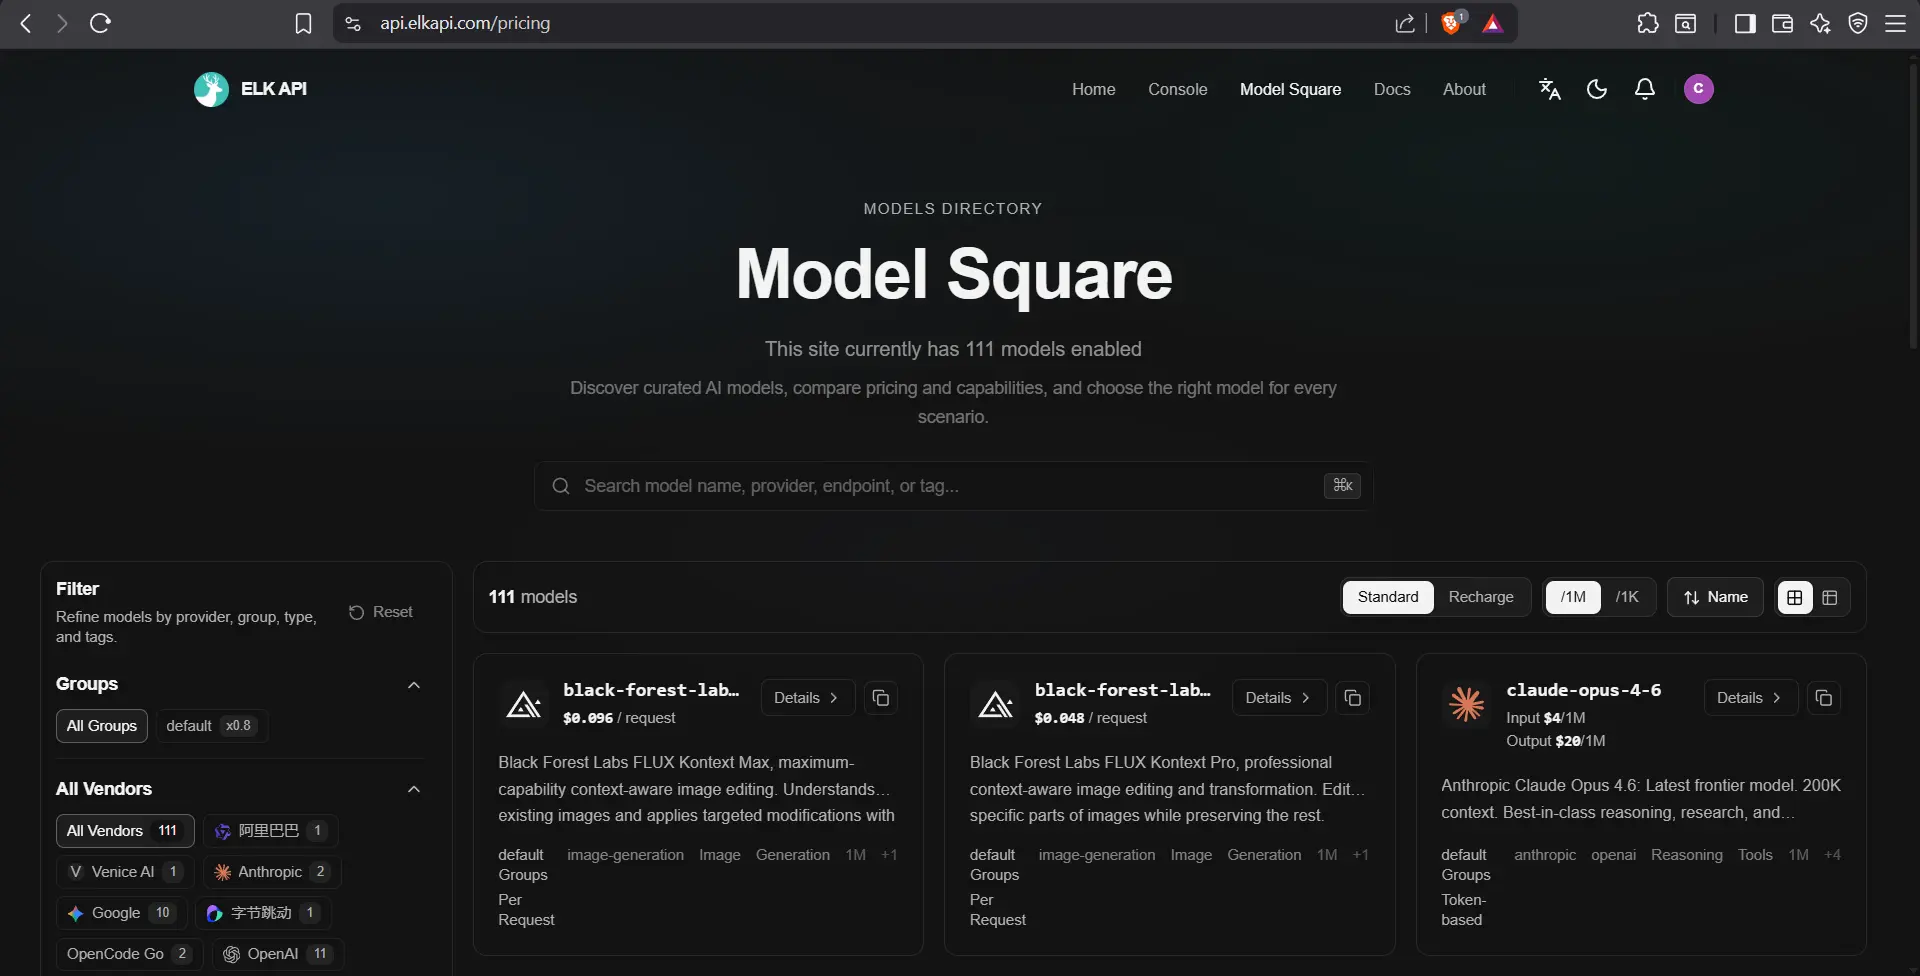Select Recharge pricing mode
The width and height of the screenshot is (1920, 976).
click(x=1481, y=597)
